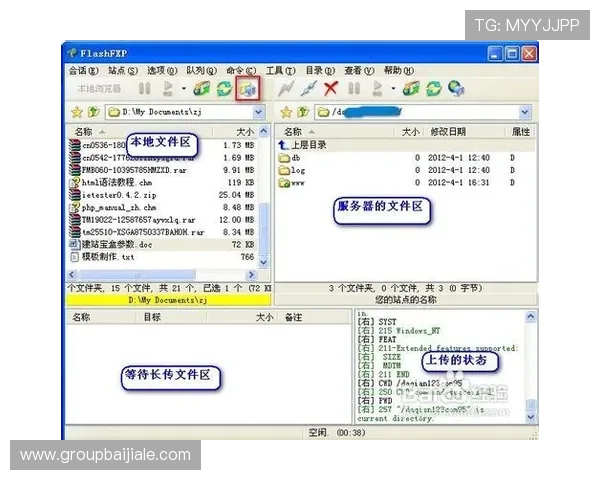
Task: Open the 目录 menu
Action: click(x=320, y=70)
